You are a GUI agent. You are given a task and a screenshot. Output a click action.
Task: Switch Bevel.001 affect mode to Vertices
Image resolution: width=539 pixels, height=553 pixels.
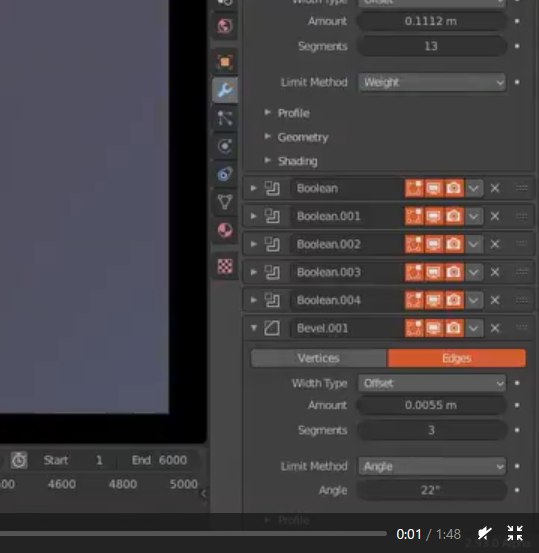[319, 358]
